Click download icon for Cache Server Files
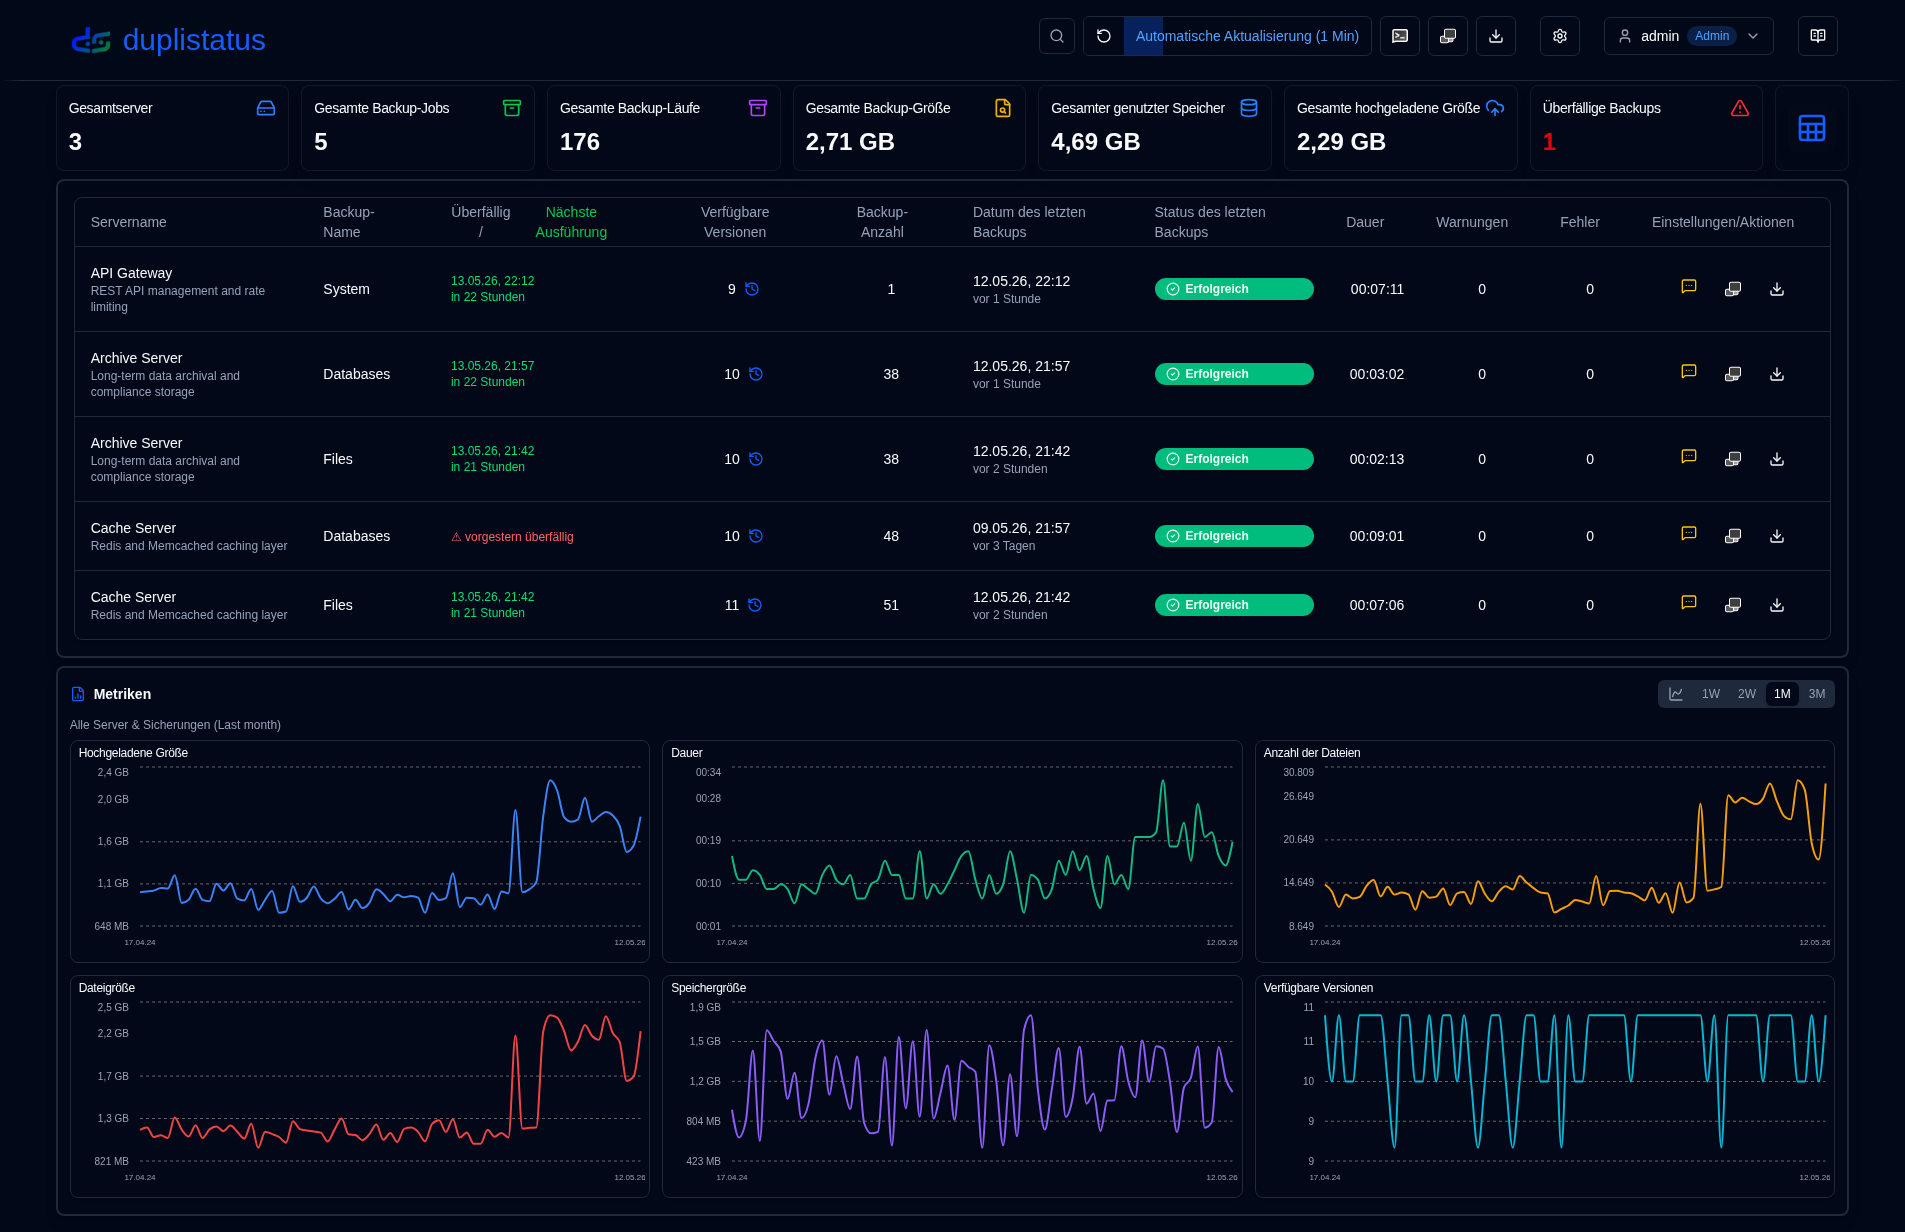The image size is (1905, 1232). click(x=1777, y=605)
